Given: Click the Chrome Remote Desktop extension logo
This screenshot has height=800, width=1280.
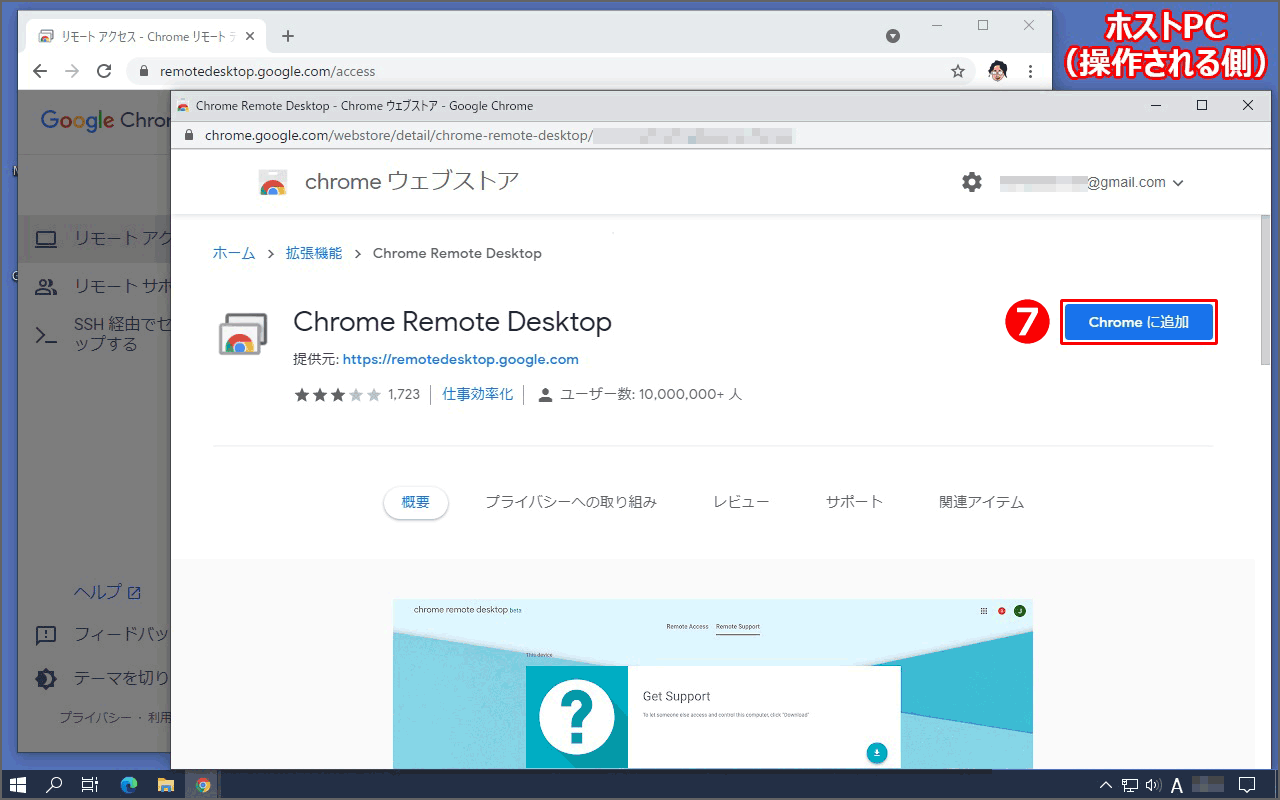Looking at the screenshot, I should (x=242, y=335).
